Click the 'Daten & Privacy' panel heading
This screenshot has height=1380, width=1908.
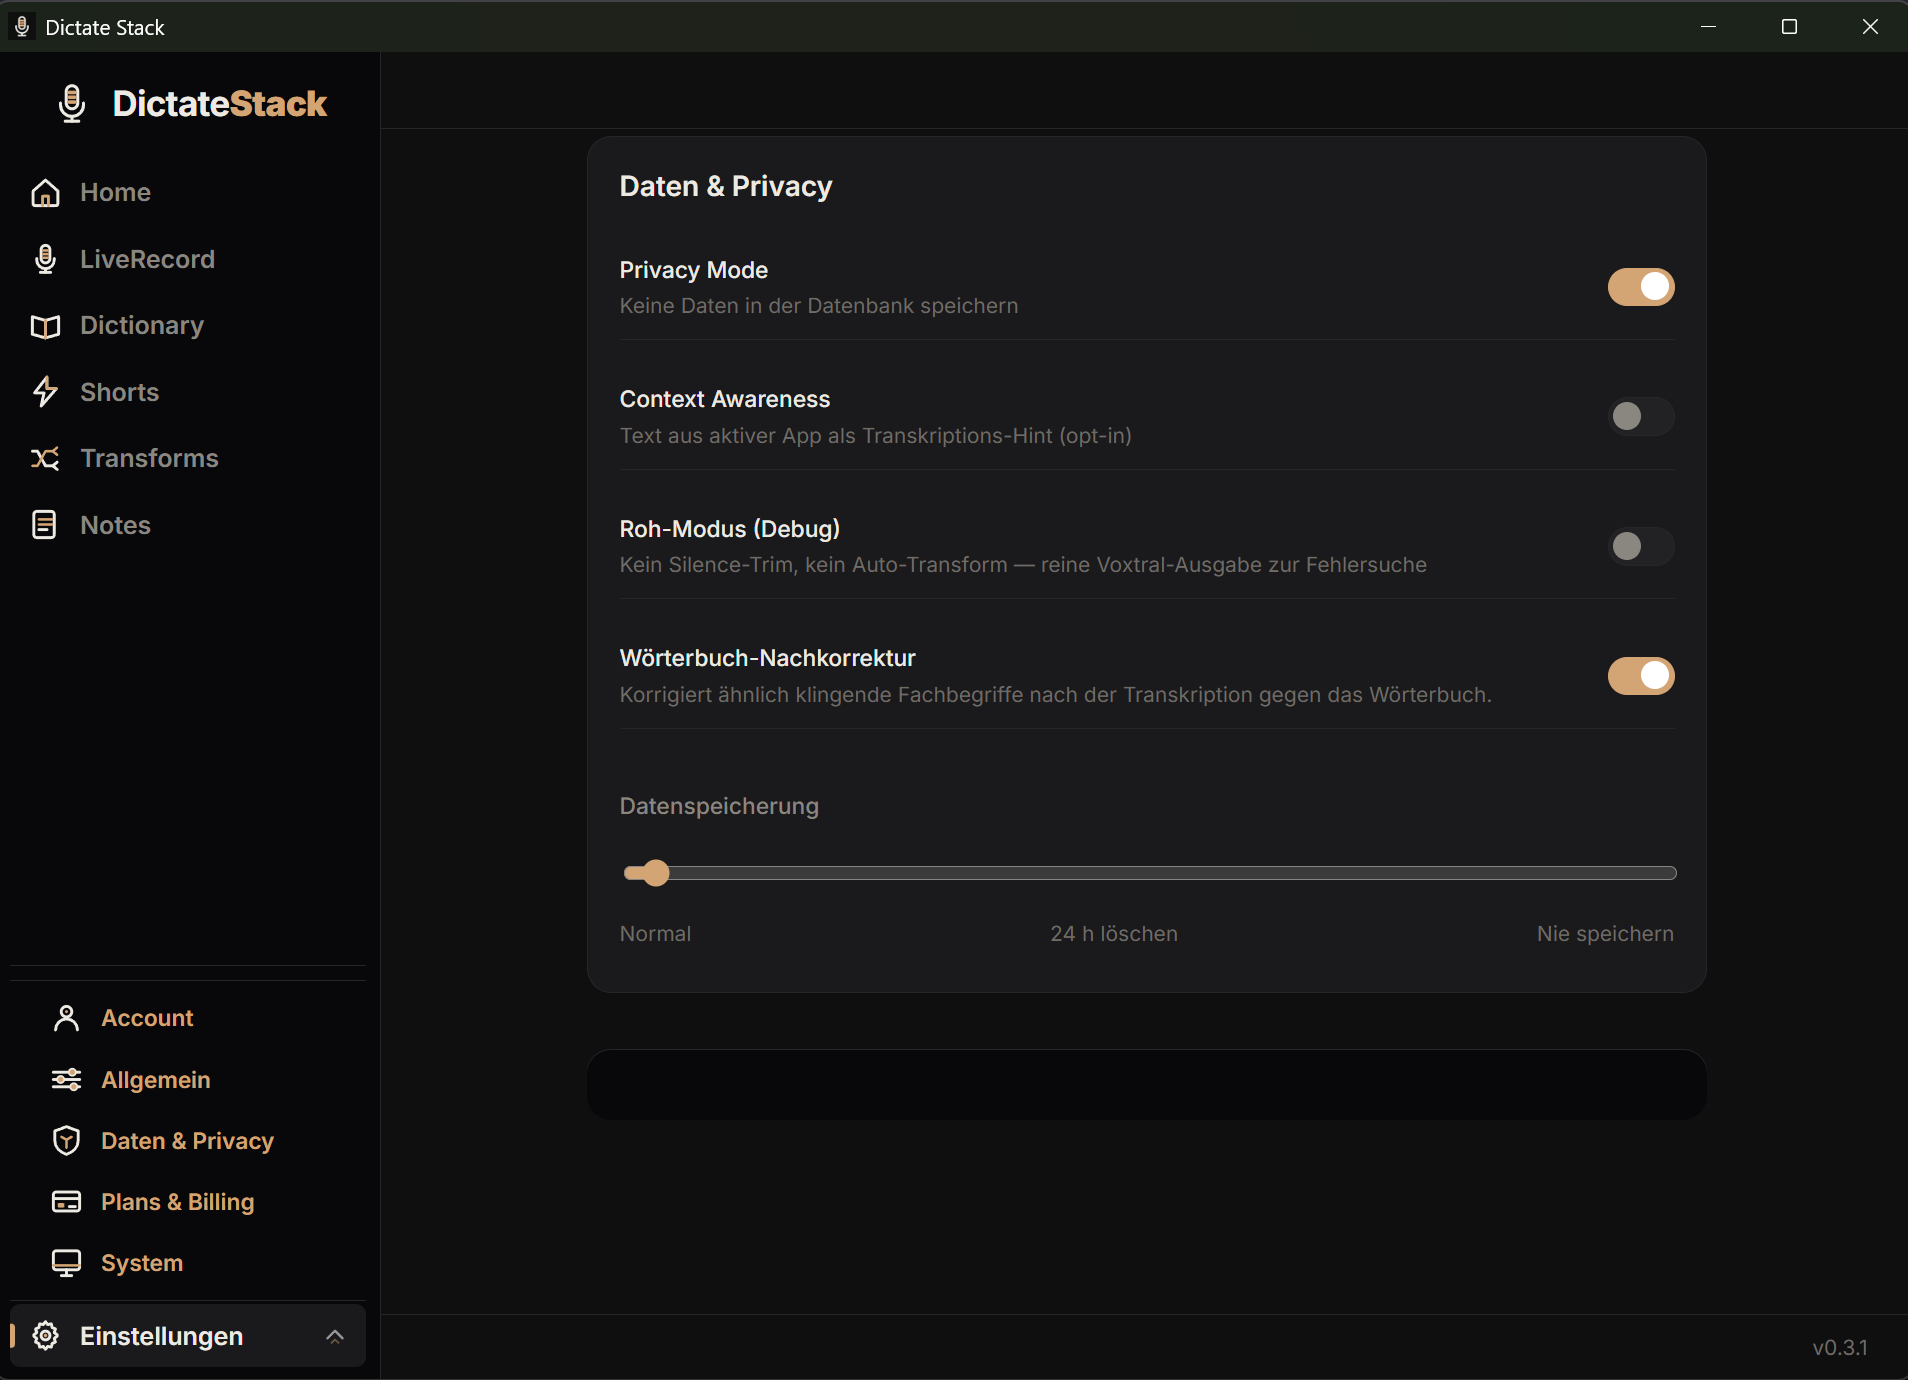pos(726,187)
